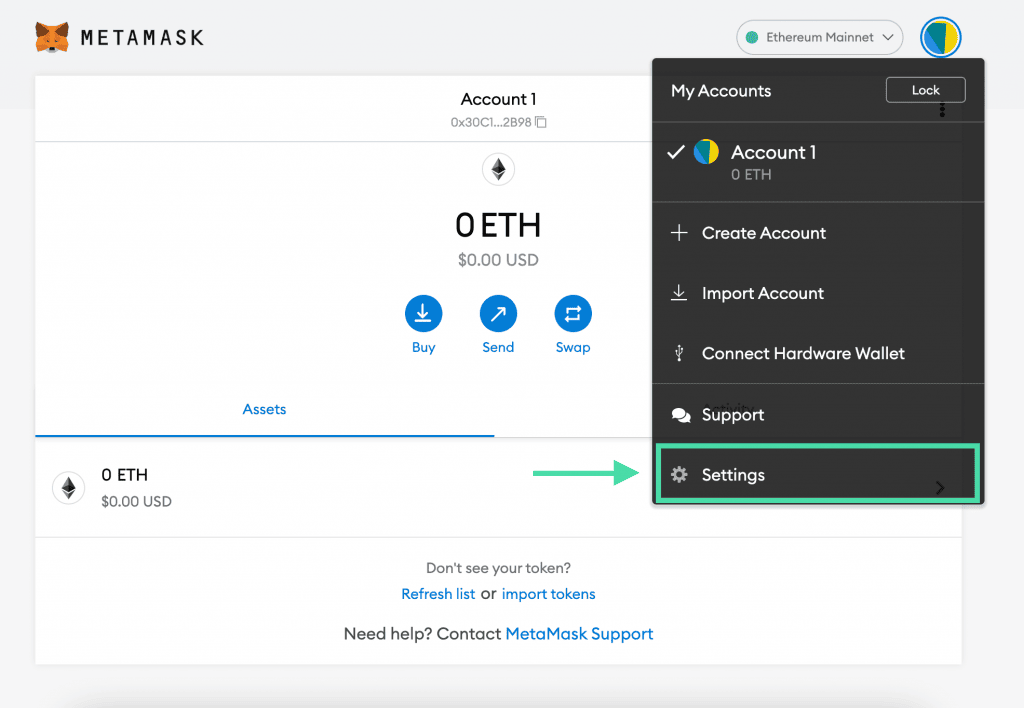Click the 0 ETH asset row text
This screenshot has width=1024, height=708.
click(x=125, y=475)
